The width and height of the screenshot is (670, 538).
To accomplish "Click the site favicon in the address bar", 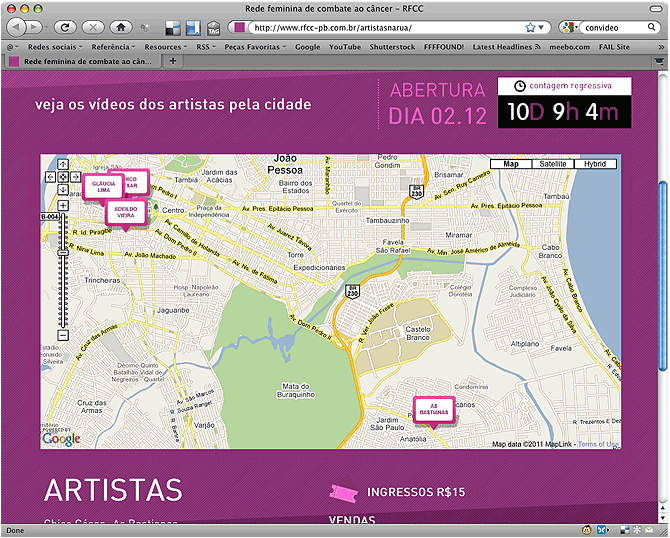I will pyautogui.click(x=239, y=28).
